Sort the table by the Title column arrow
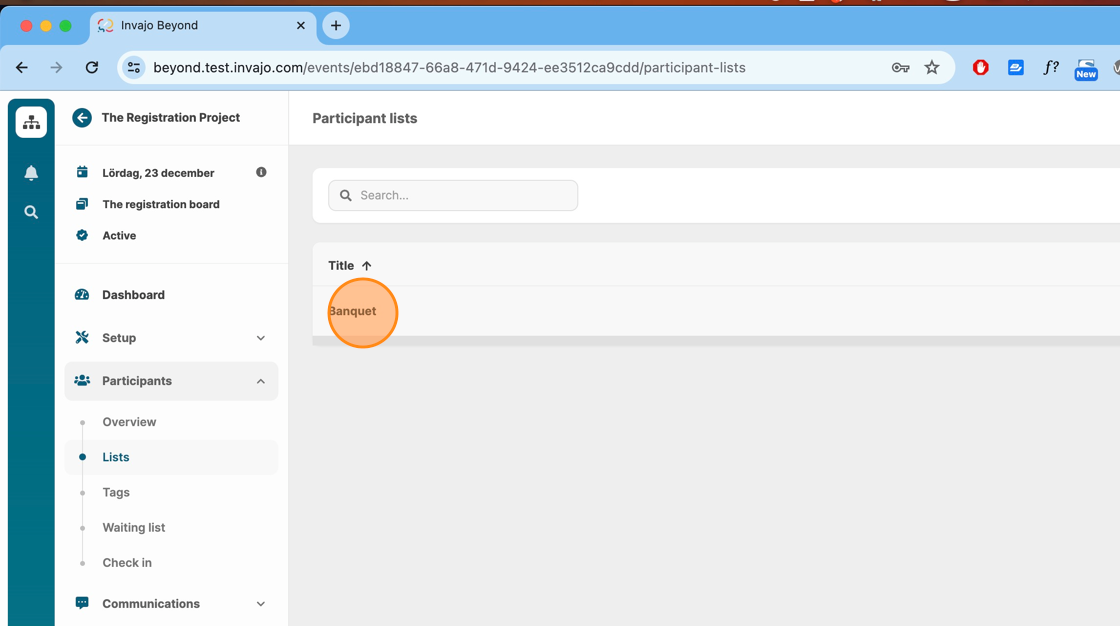 click(366, 265)
